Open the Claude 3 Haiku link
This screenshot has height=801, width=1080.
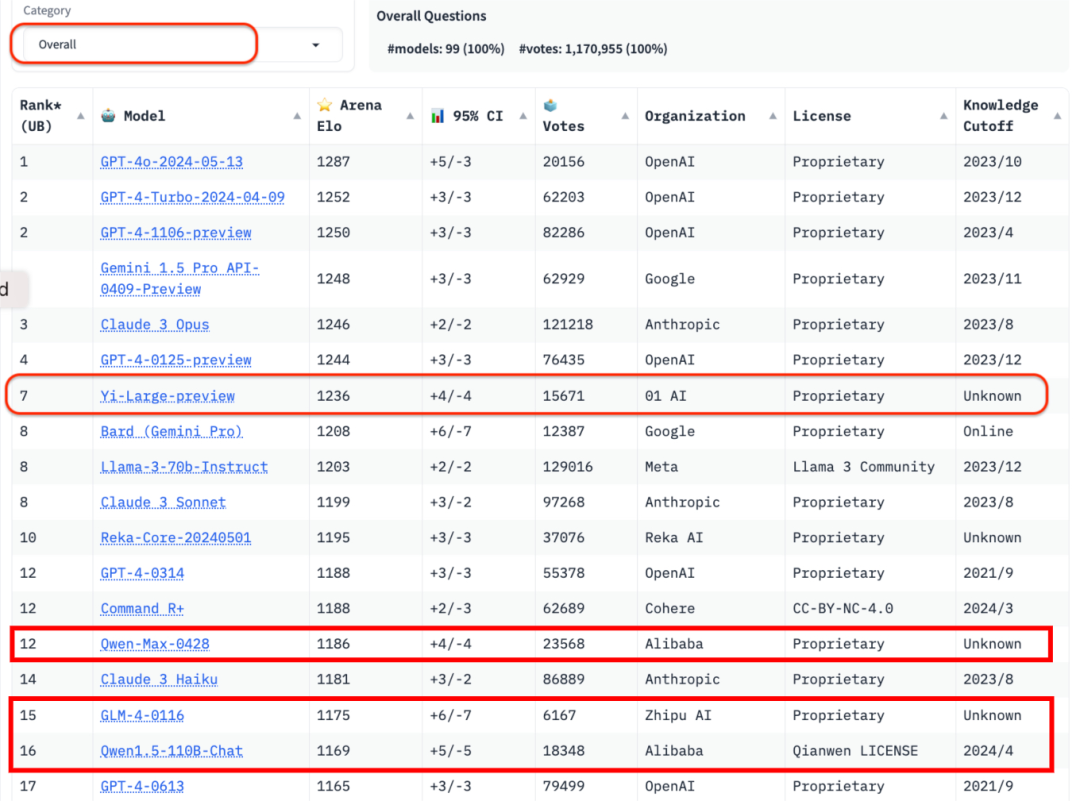tap(159, 680)
